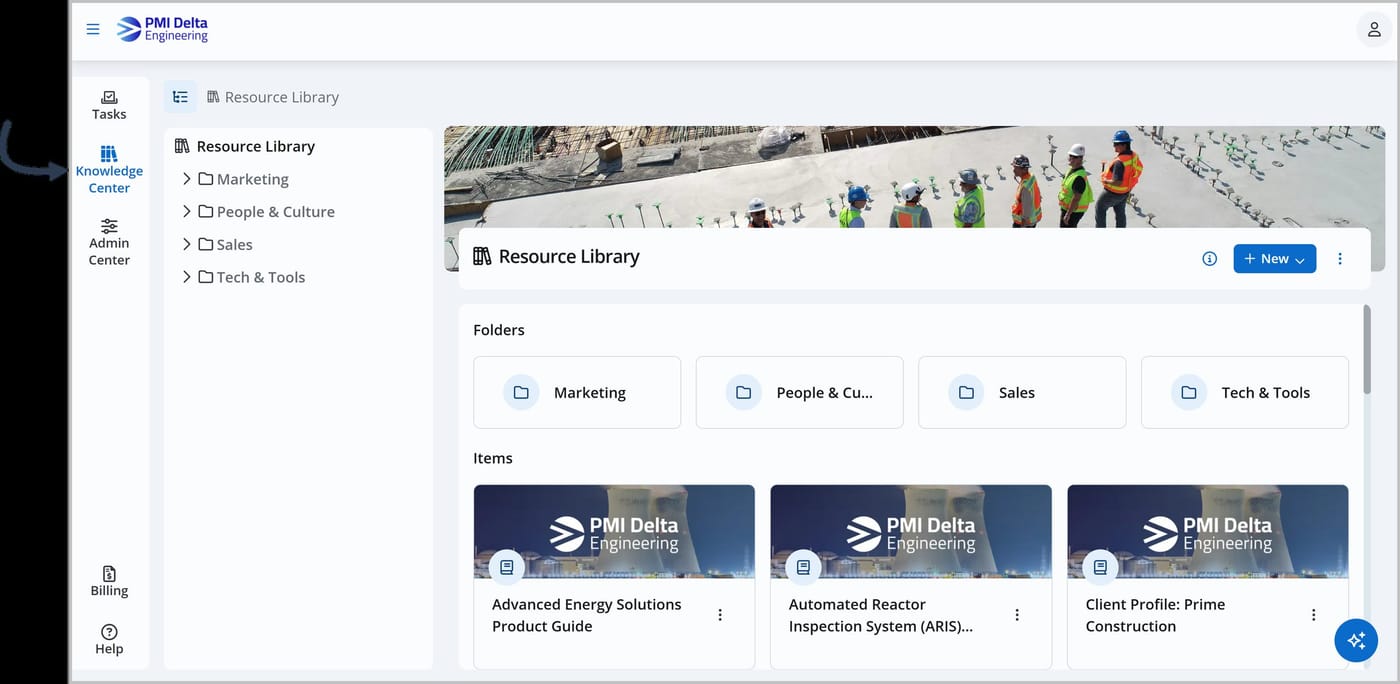Image resolution: width=1400 pixels, height=684 pixels.
Task: Click Advanced Energy Solutions Product Guide title
Action: click(586, 615)
